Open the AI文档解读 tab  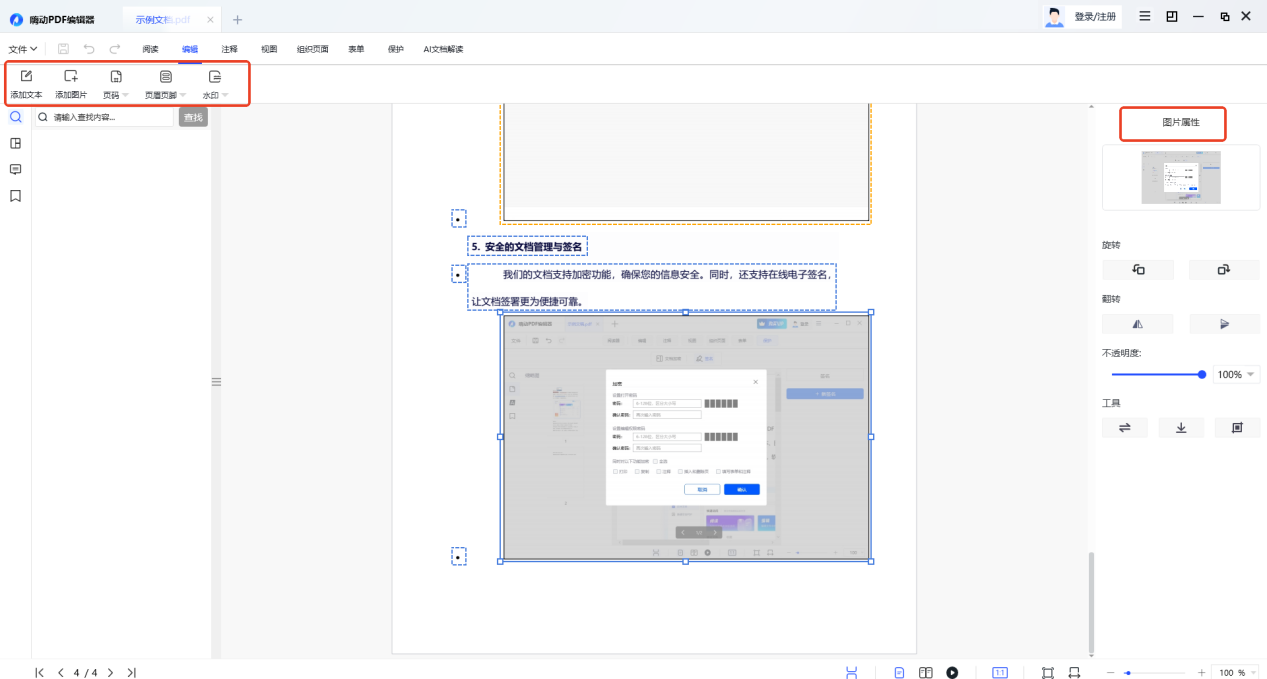click(443, 49)
